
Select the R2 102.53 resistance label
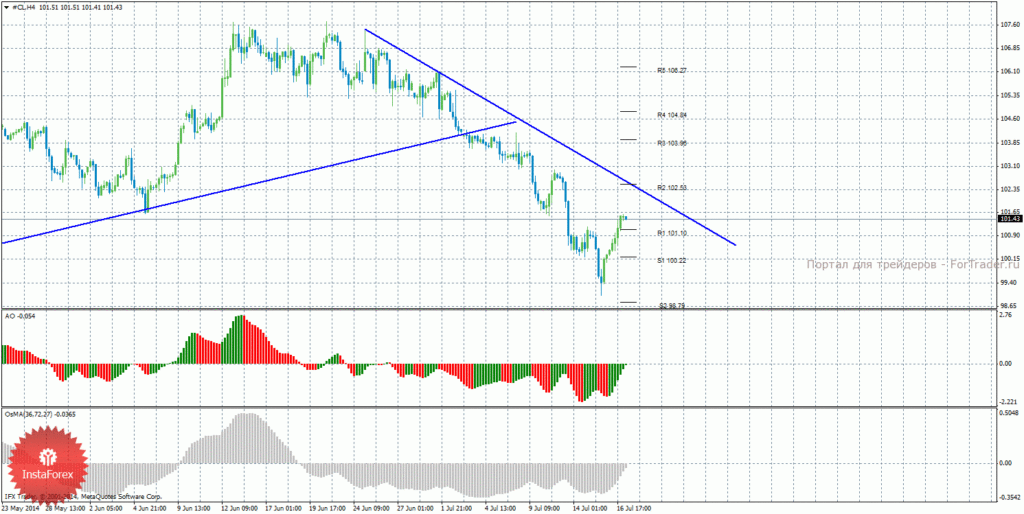tap(672, 188)
